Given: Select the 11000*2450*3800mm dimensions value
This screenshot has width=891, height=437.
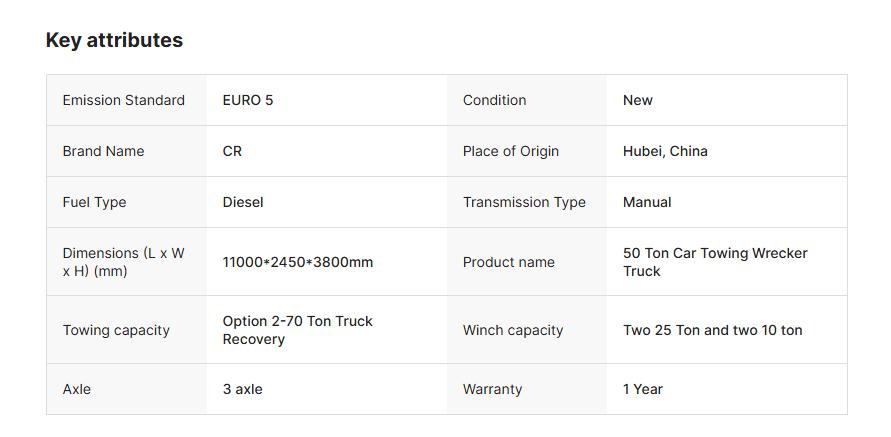Looking at the screenshot, I should click(297, 262).
